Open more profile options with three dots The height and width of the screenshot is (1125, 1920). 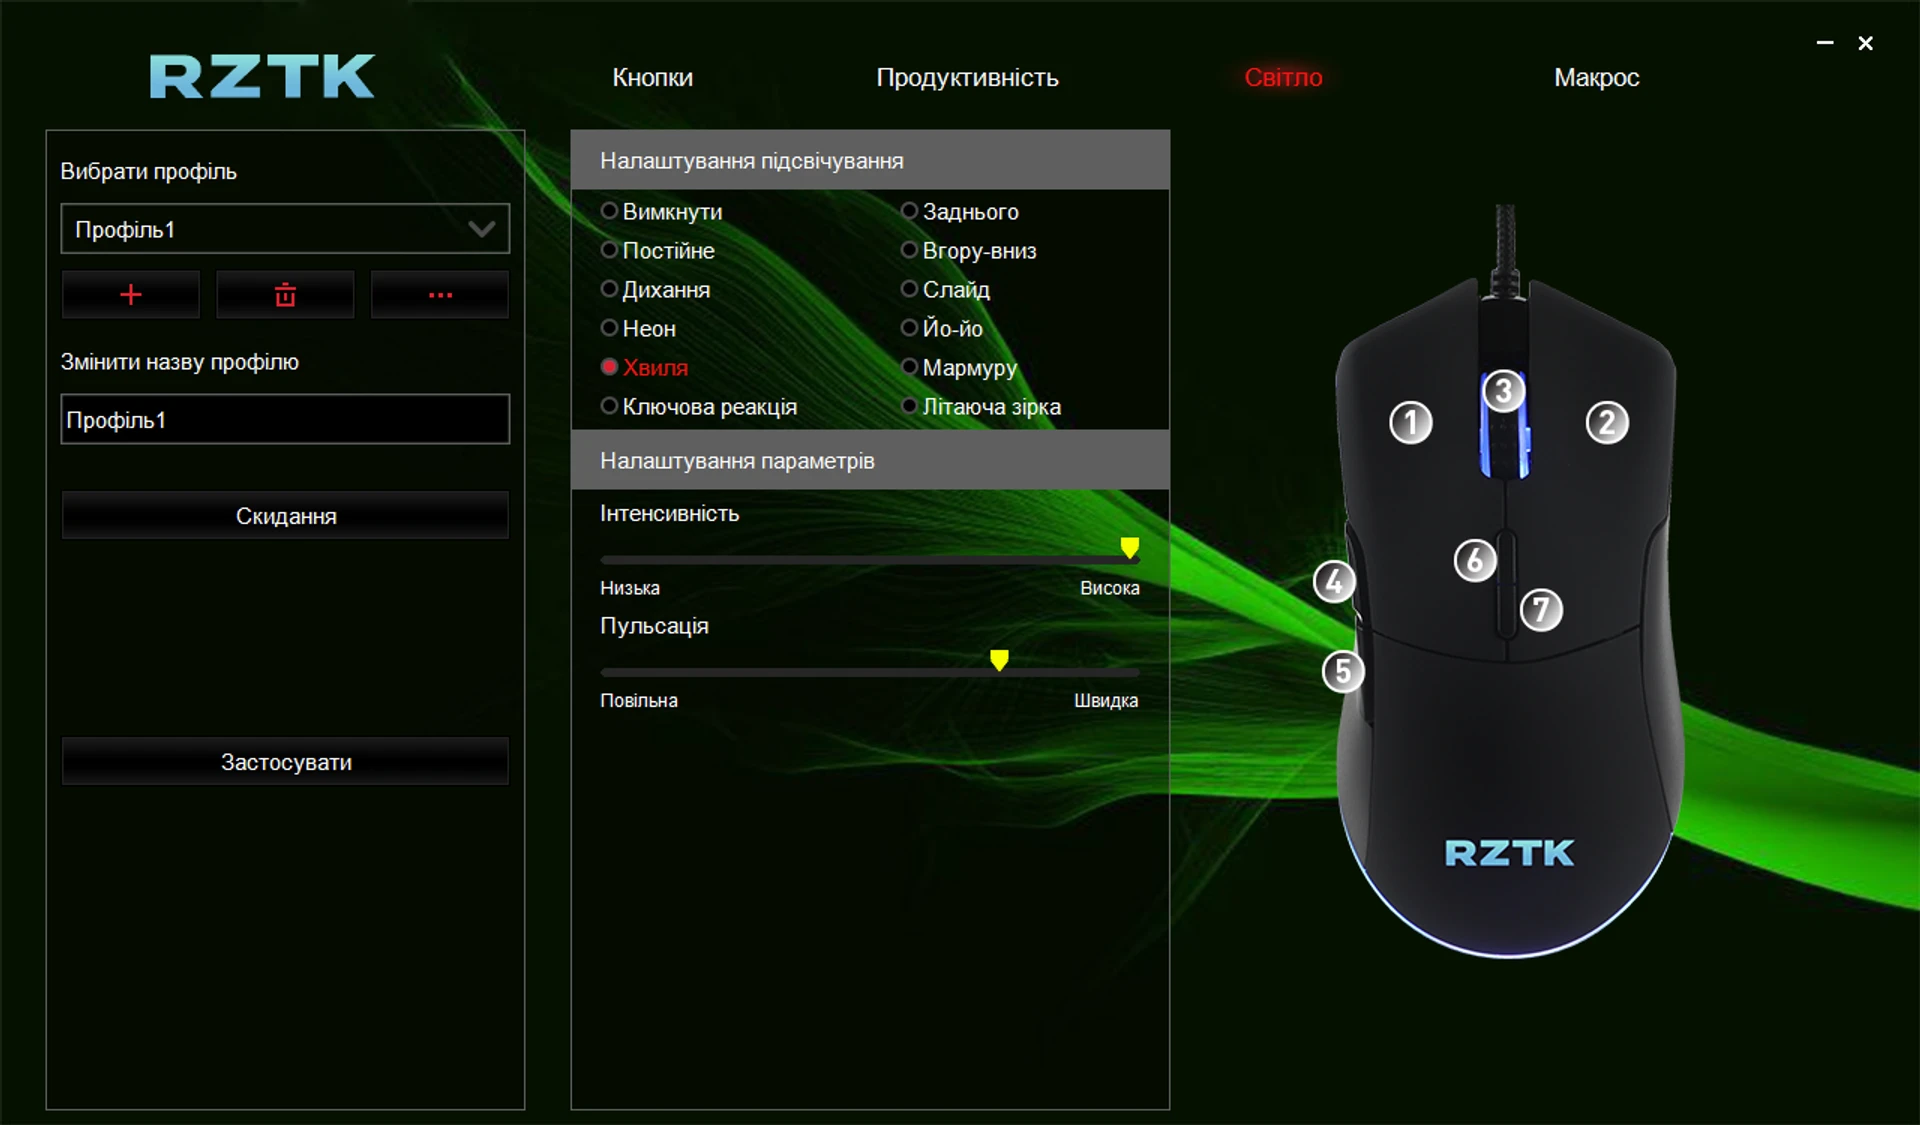pyautogui.click(x=440, y=295)
